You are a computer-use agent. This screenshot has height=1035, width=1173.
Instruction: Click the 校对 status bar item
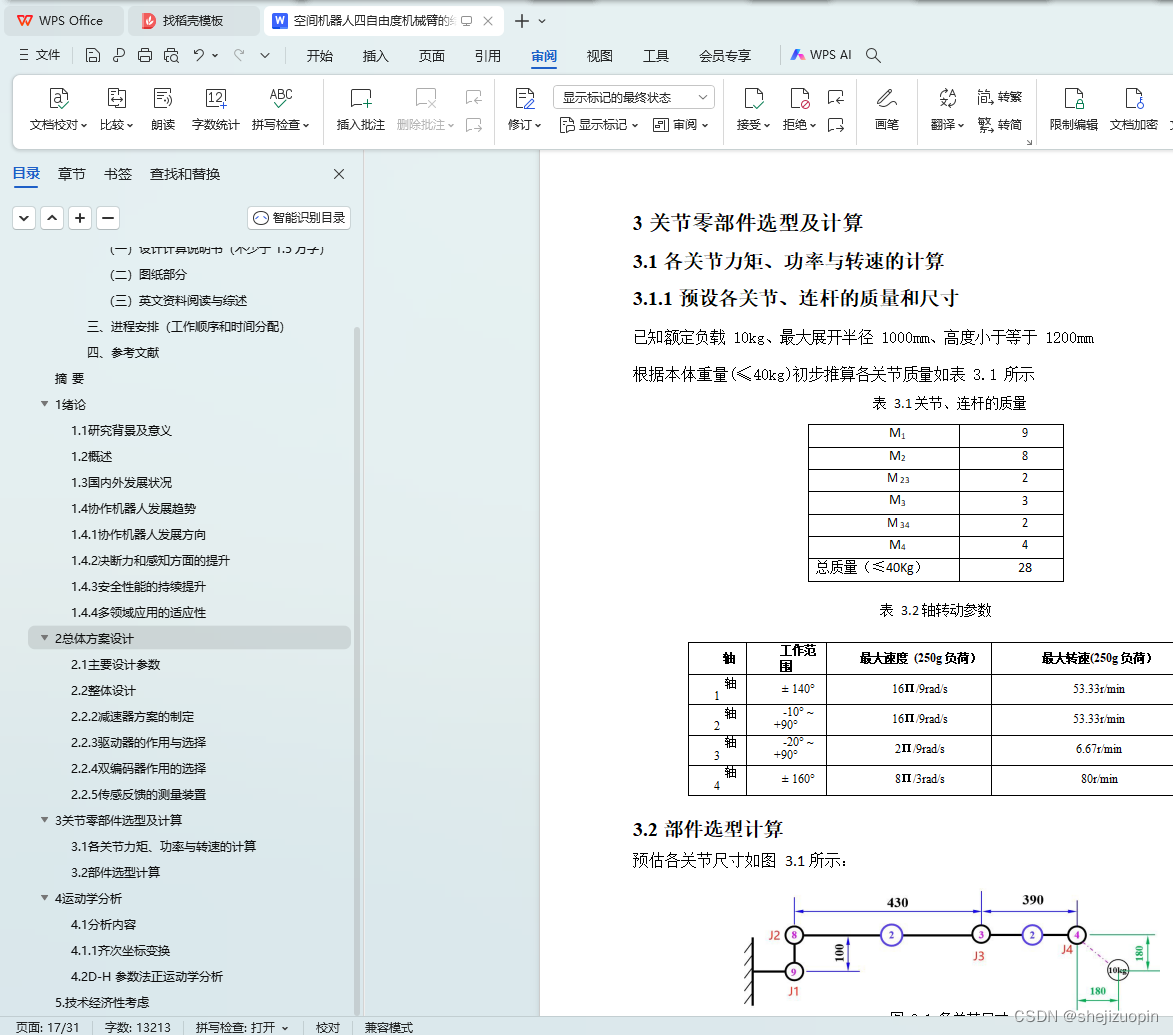[328, 1028]
